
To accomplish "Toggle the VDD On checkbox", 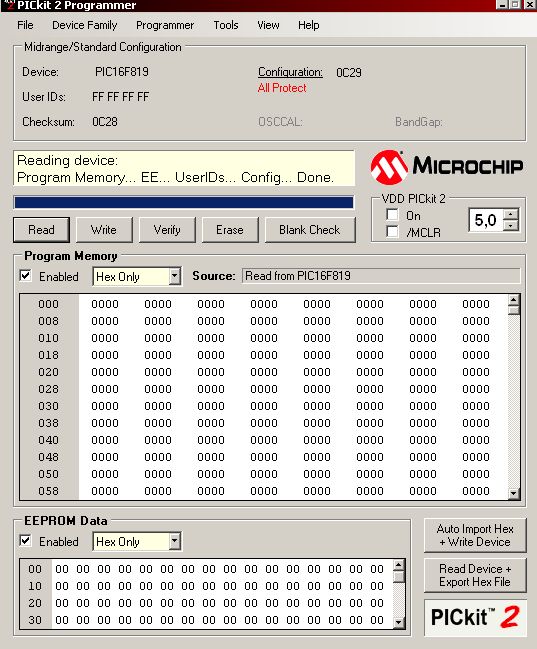I will (x=392, y=215).
